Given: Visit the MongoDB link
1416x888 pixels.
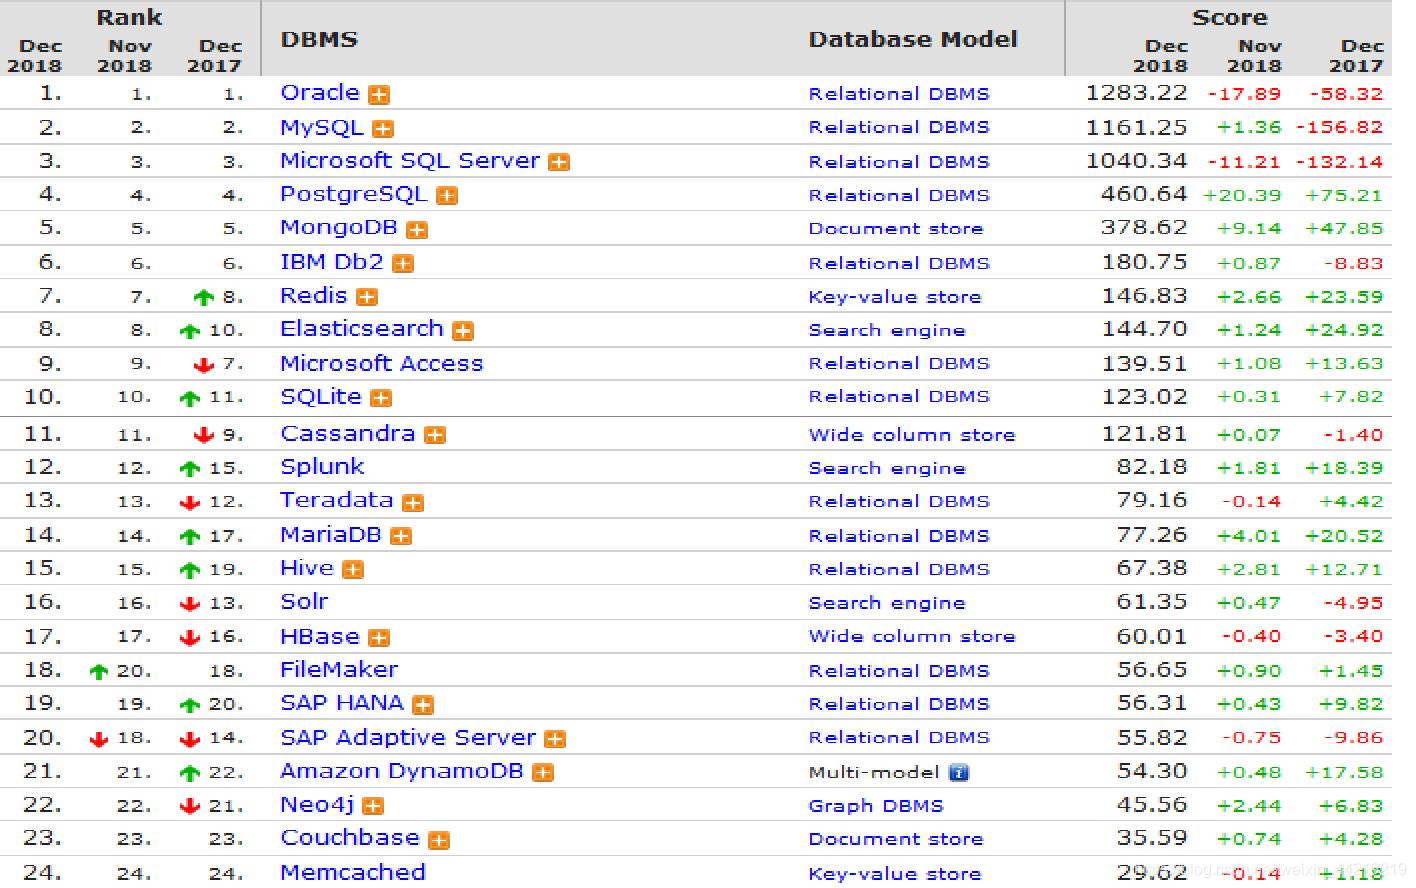Looking at the screenshot, I should (339, 227).
